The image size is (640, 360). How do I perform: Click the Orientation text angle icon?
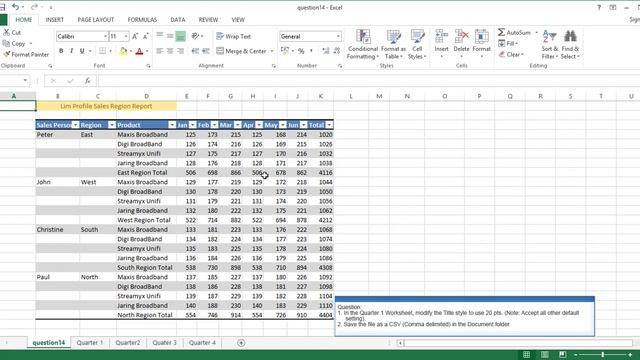196,36
